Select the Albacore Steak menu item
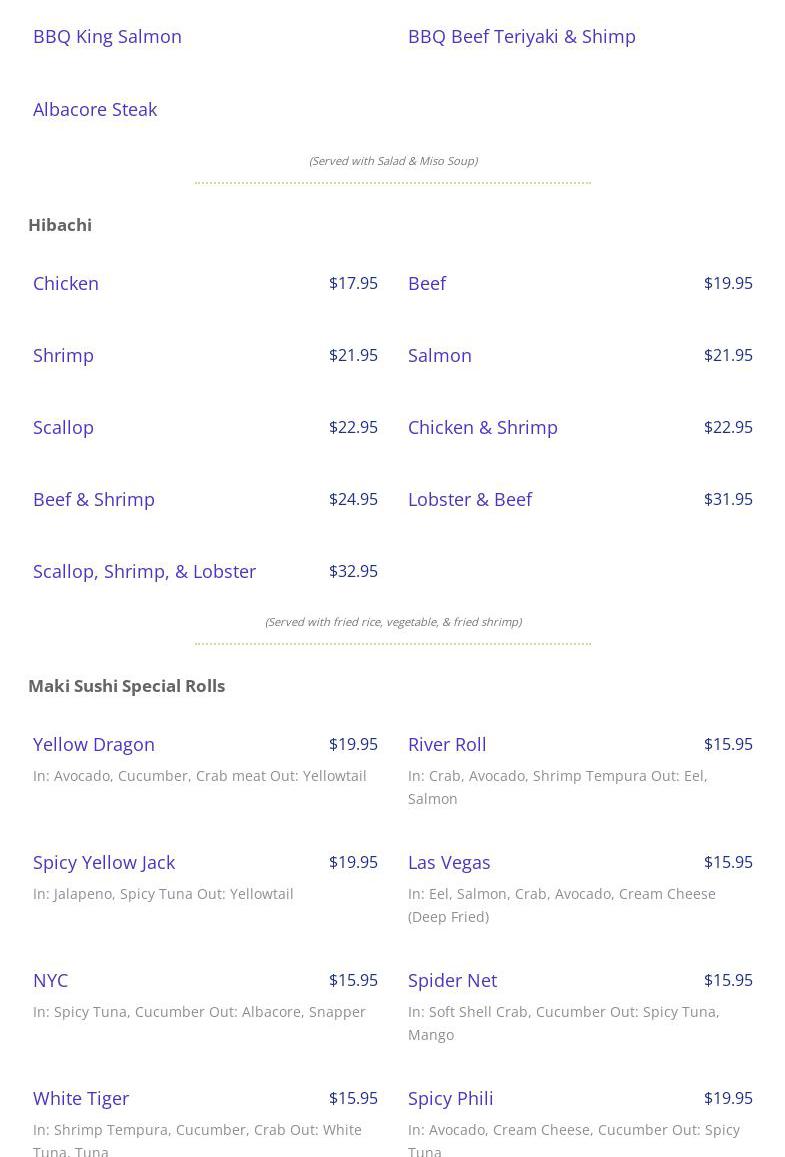Screen dimensions: 785x1157 click(x=95, y=109)
